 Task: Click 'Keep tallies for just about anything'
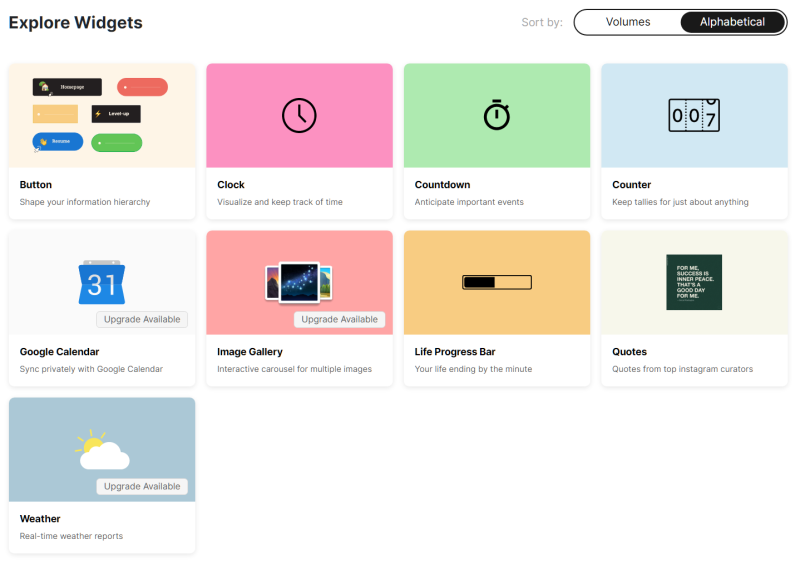(680, 202)
